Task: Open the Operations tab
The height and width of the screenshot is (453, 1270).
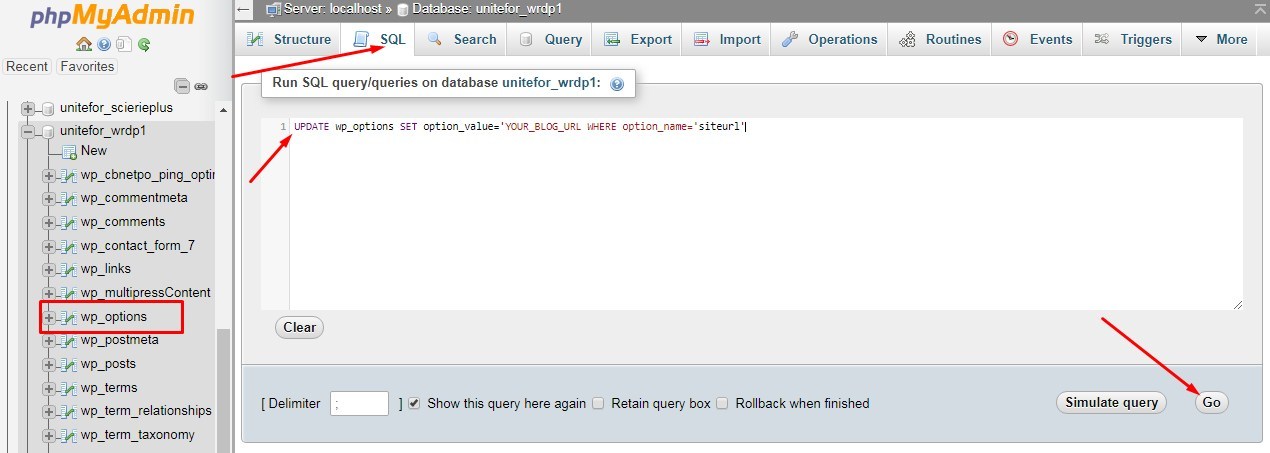Action: pos(829,39)
